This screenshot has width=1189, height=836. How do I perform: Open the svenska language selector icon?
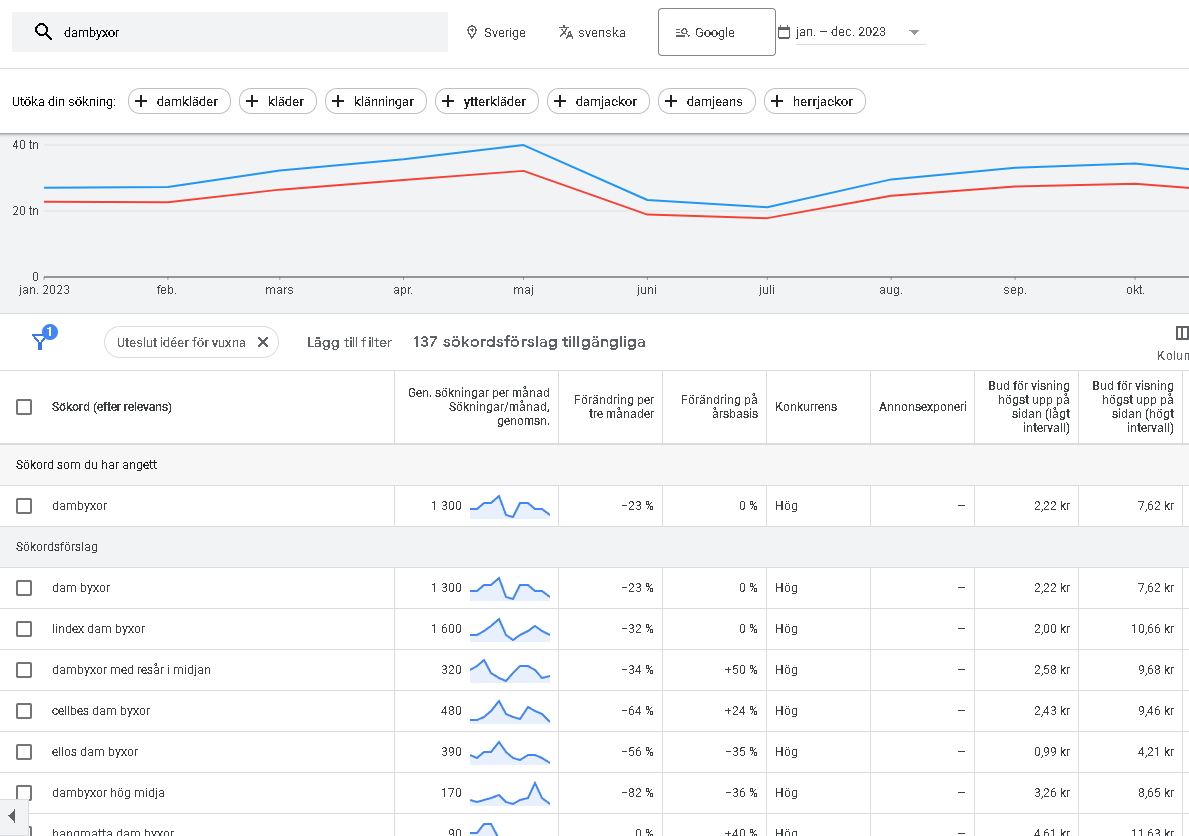[x=566, y=32]
